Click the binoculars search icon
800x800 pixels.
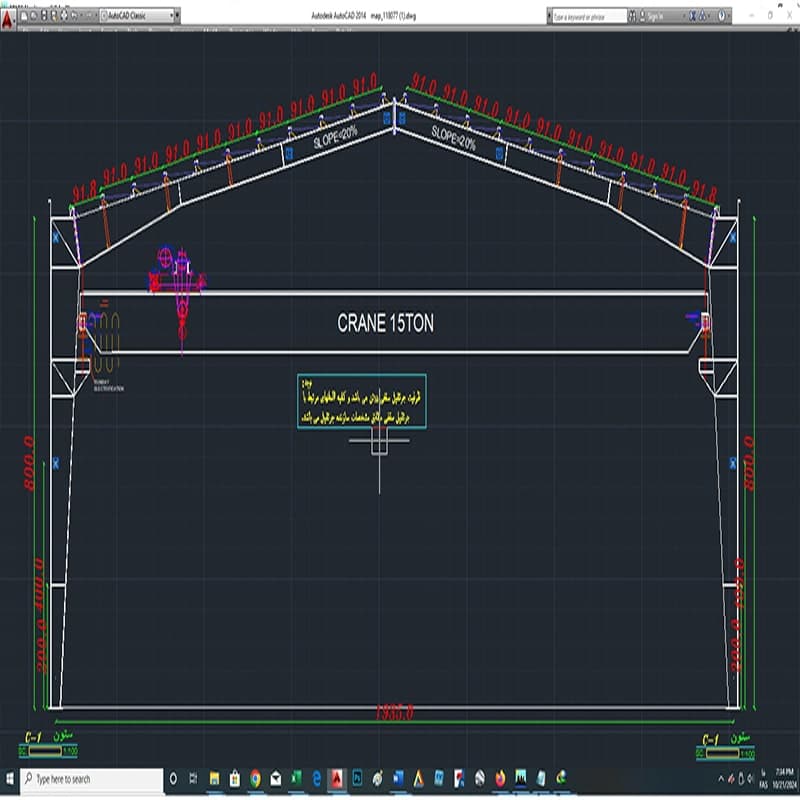pyautogui.click(x=632, y=17)
